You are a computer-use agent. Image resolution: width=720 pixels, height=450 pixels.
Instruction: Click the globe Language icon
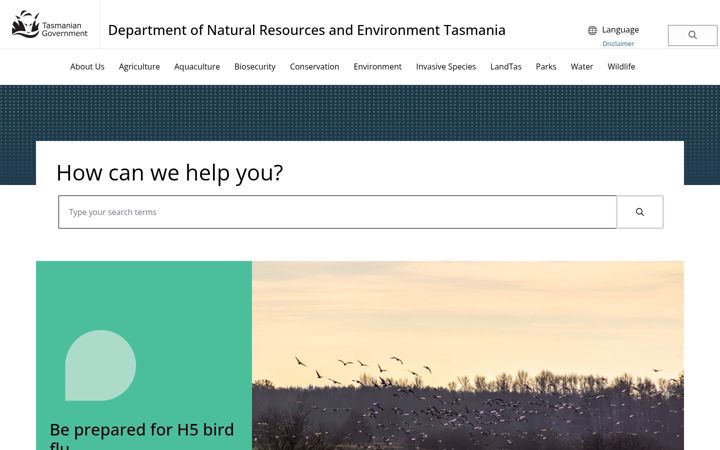click(x=592, y=30)
